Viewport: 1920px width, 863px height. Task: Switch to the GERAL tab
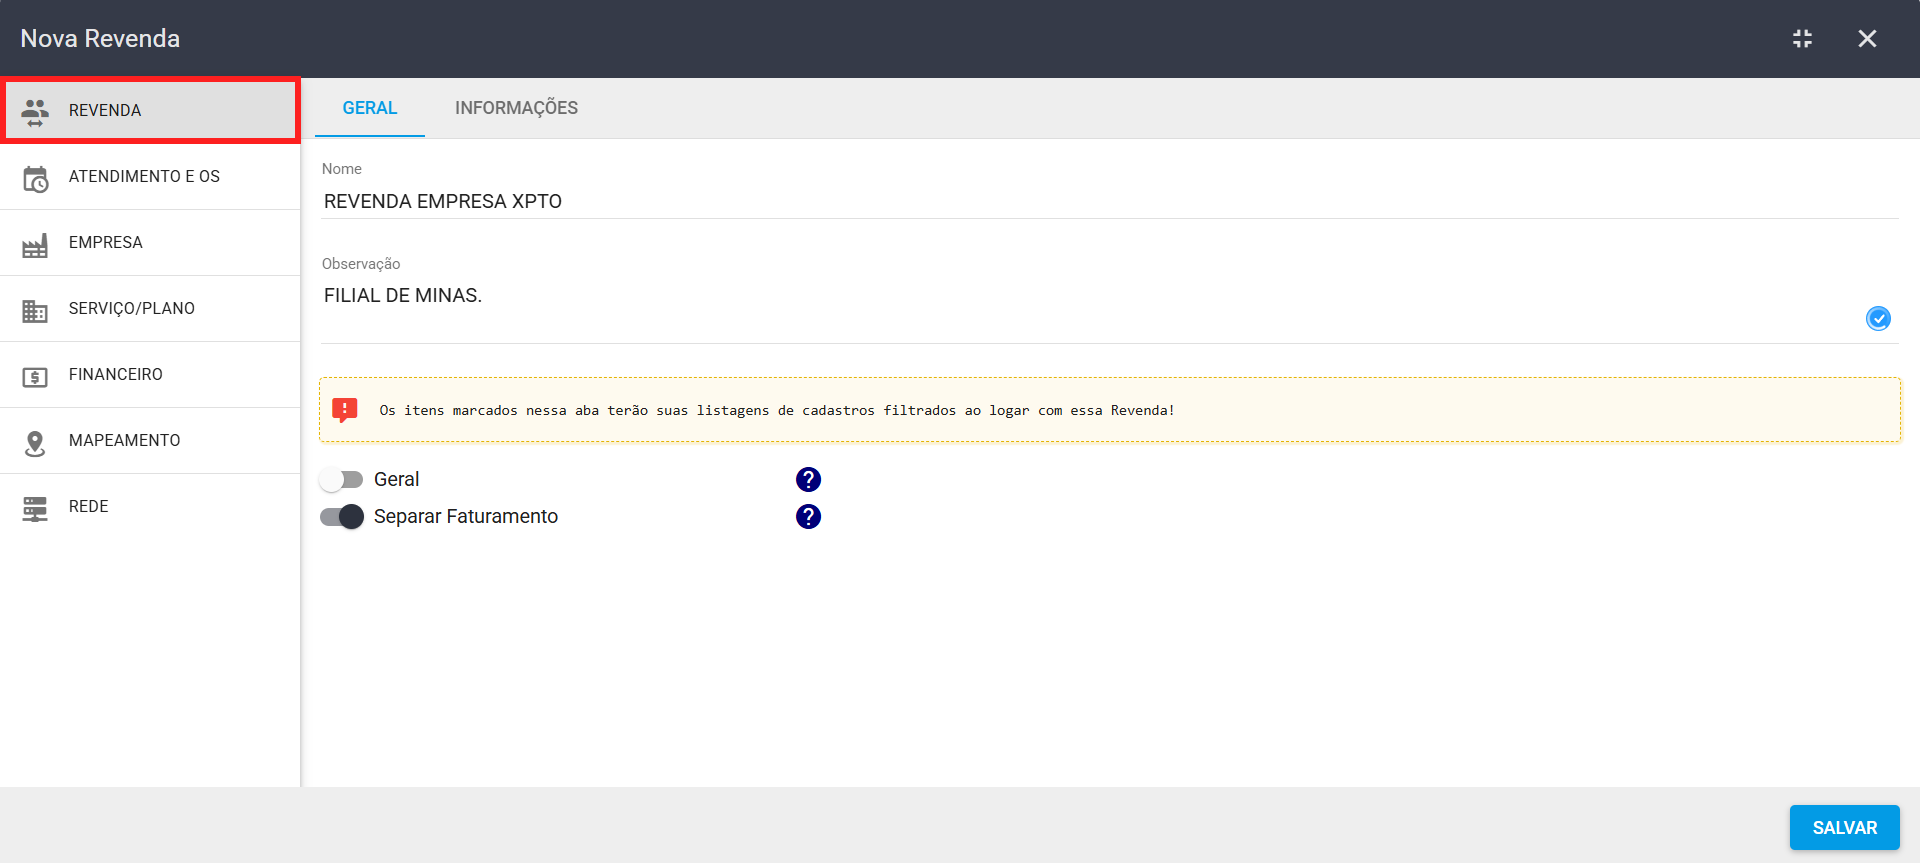370,108
